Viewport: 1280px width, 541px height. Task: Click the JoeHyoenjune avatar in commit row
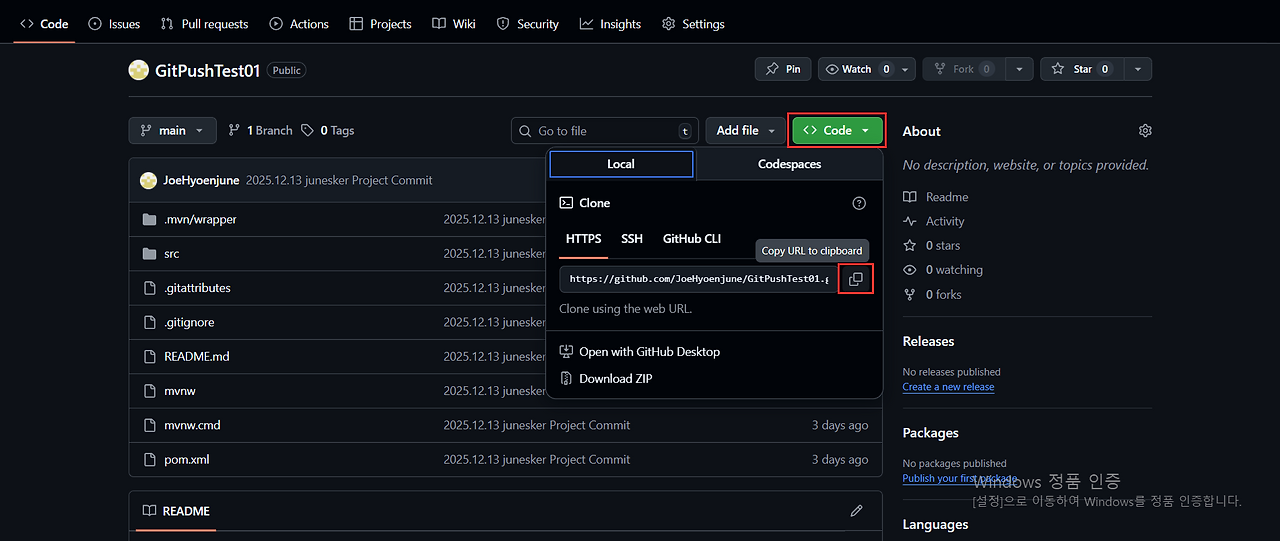coord(148,181)
